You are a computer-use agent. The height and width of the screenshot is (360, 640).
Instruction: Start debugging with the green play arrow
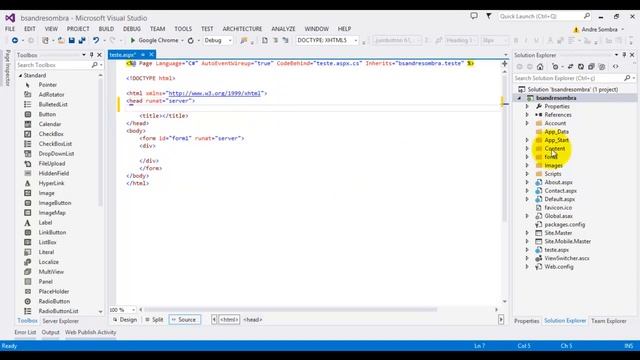coord(132,40)
